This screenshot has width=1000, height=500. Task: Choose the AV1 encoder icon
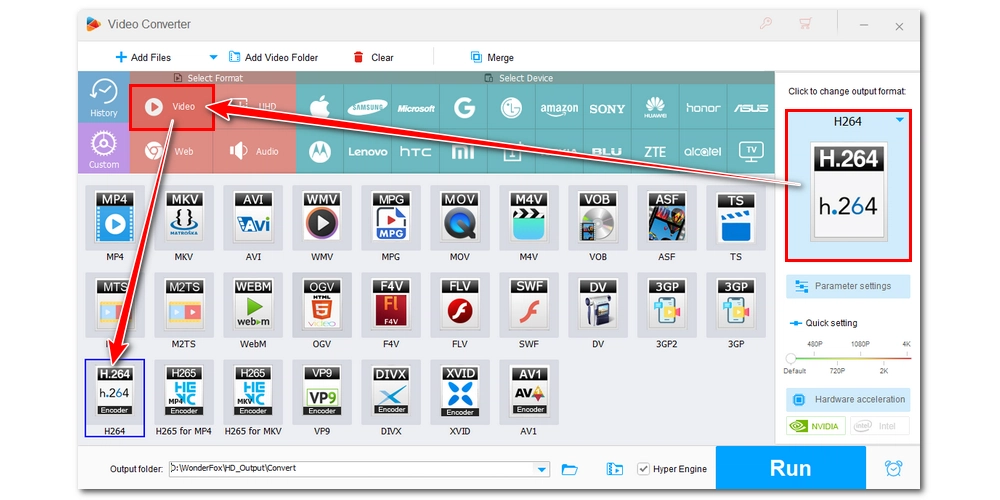[528, 392]
